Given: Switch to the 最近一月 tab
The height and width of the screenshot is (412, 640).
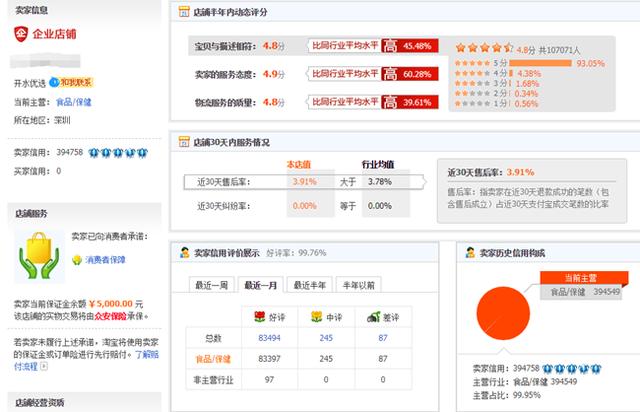Looking at the screenshot, I should tap(260, 285).
